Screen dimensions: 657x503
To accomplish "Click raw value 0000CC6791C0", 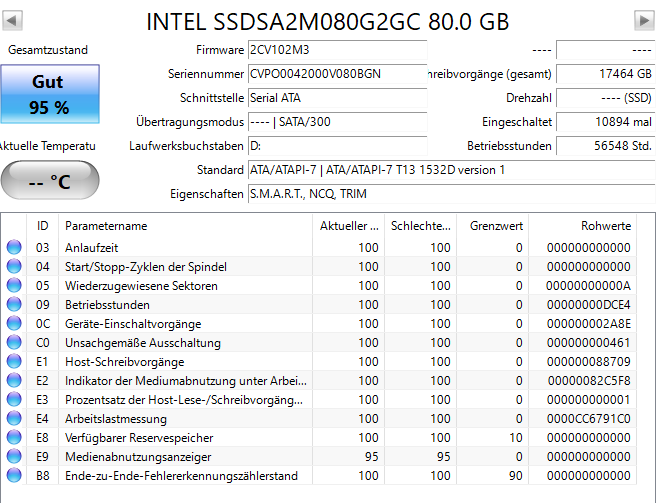I will coord(588,419).
